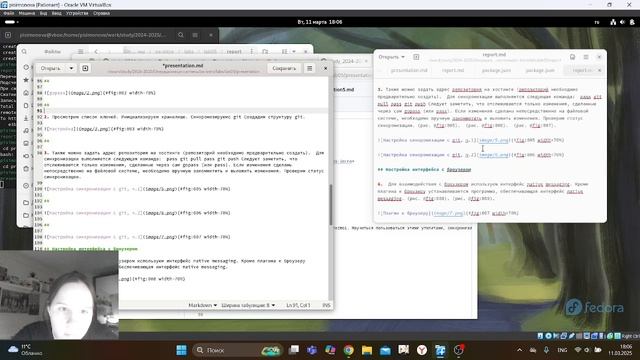Viewport: 640px width, 360px height.
Task: Open hamburger menu in presentation.md editor
Action: click(310, 68)
